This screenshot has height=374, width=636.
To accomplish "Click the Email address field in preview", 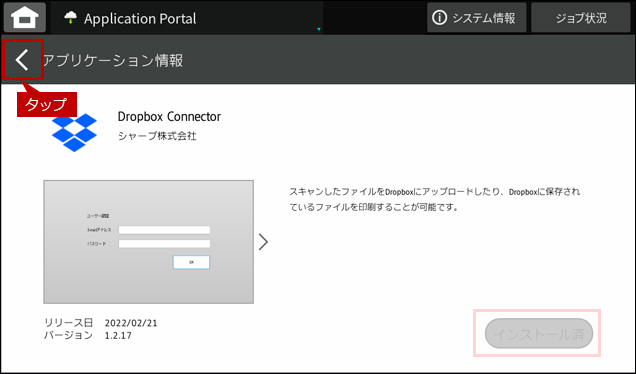I will tap(164, 230).
